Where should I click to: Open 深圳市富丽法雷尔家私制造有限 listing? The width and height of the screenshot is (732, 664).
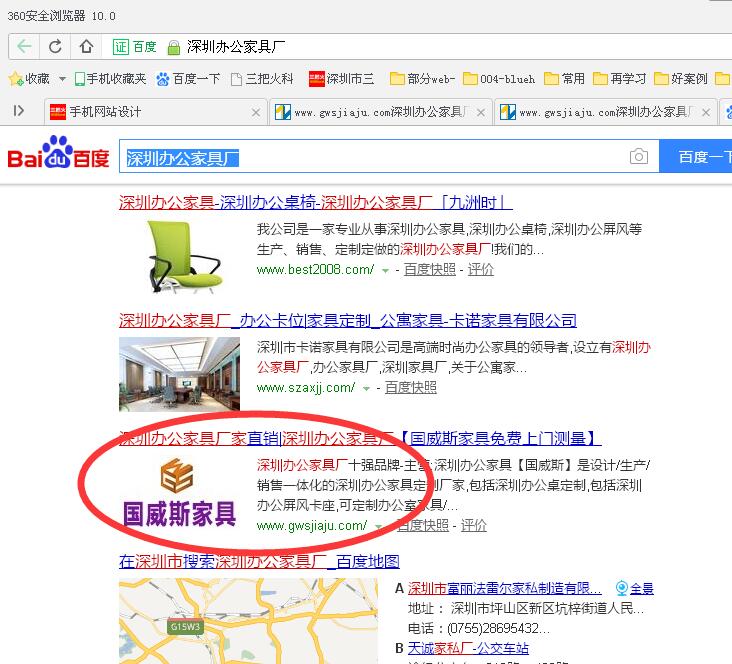(504, 588)
